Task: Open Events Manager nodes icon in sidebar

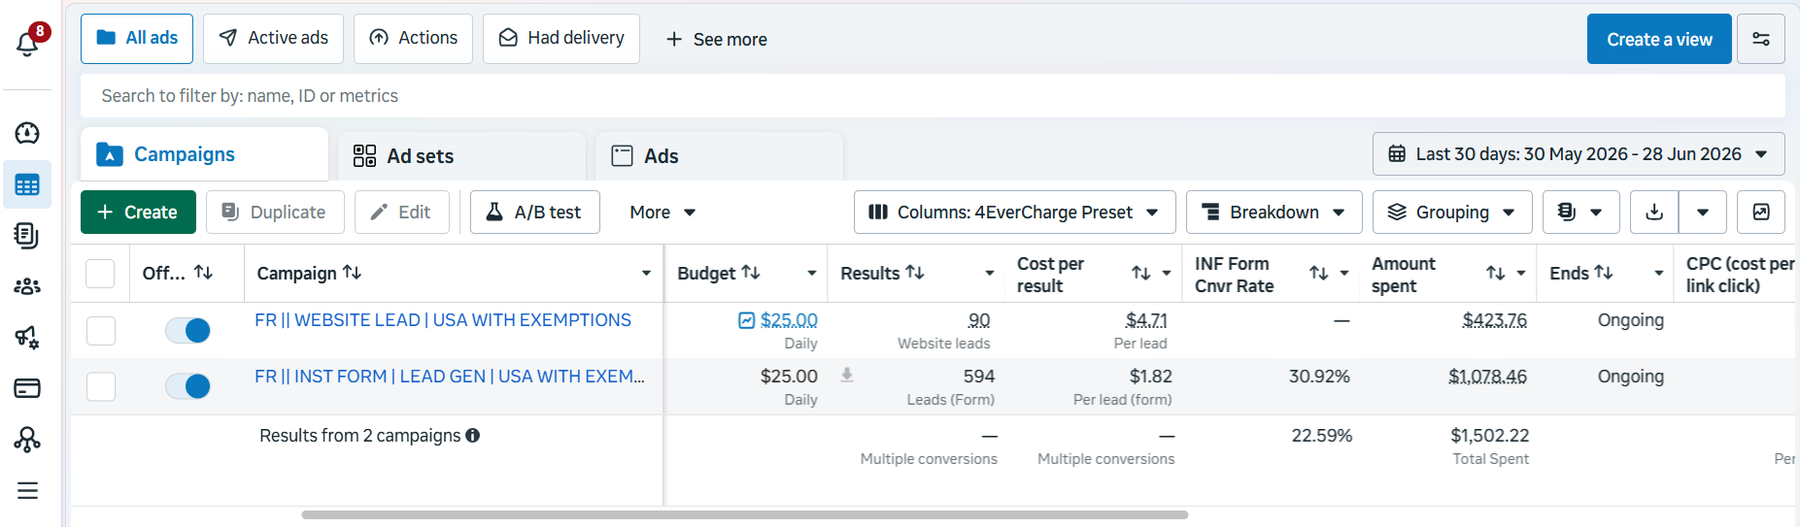Action: (27, 439)
